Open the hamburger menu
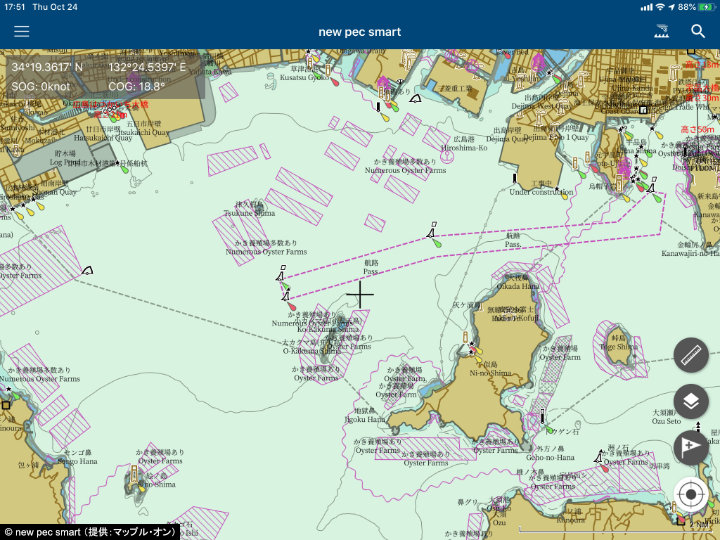This screenshot has height=540, width=720. coord(22,31)
